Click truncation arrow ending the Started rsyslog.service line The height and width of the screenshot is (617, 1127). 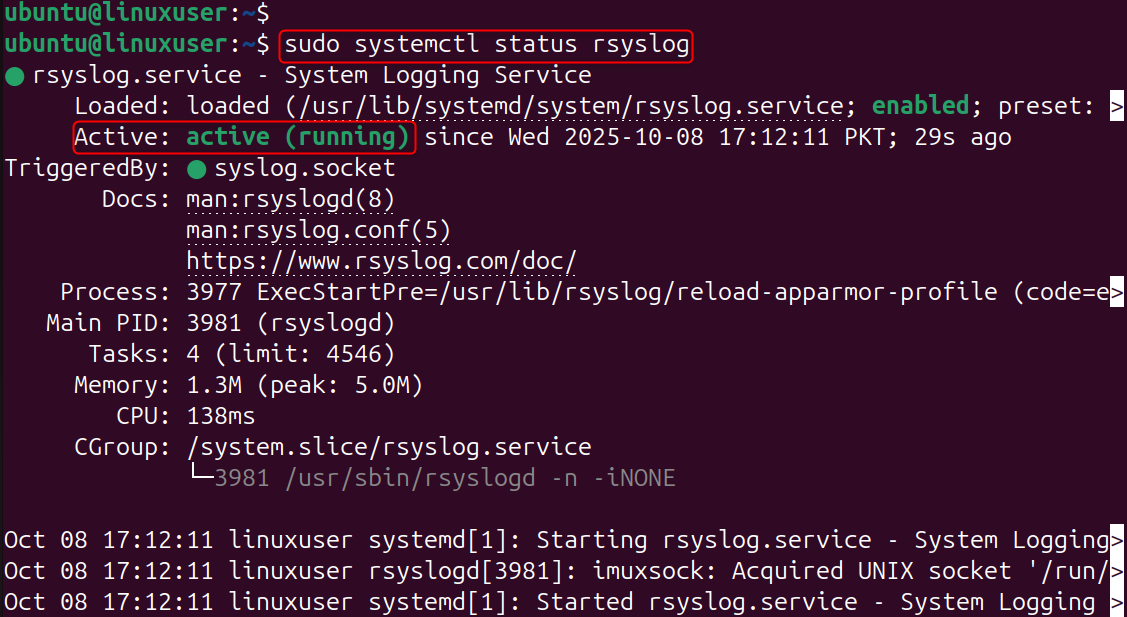(1117, 602)
